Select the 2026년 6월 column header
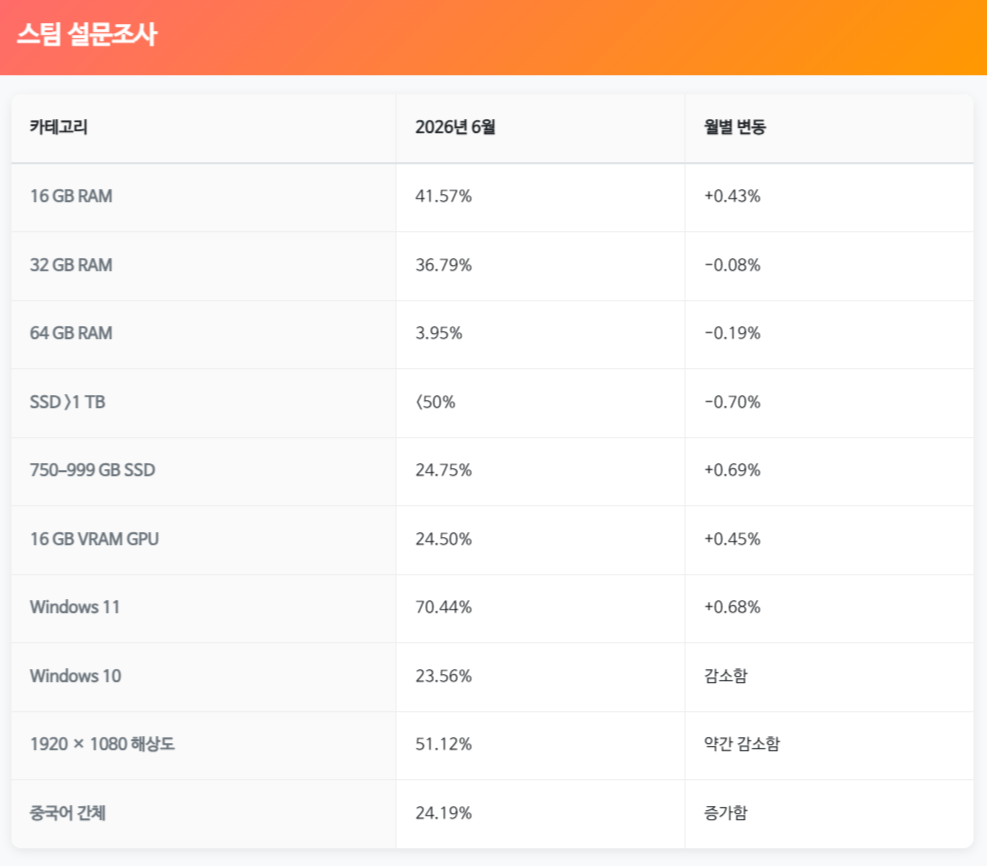Screen dimensions: 987x866 coord(455,127)
